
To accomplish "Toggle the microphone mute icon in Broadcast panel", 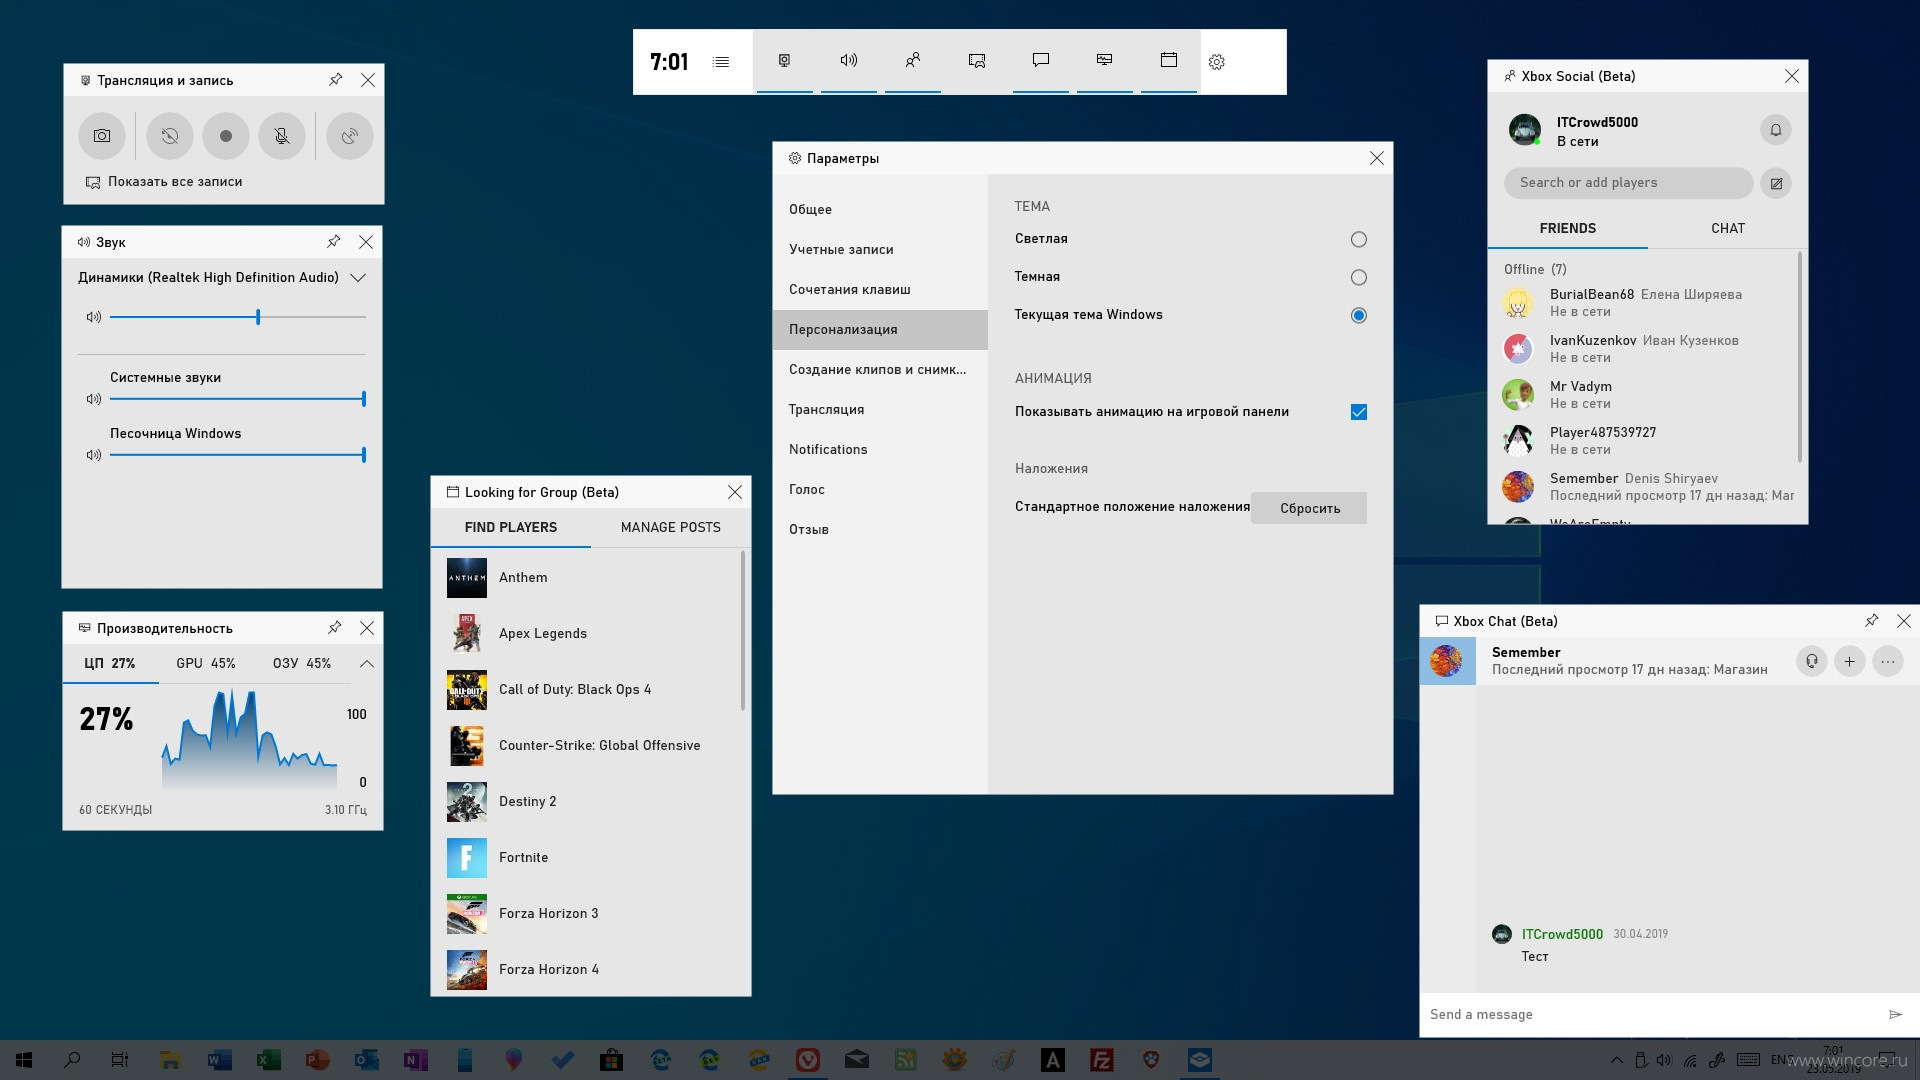I will (282, 136).
